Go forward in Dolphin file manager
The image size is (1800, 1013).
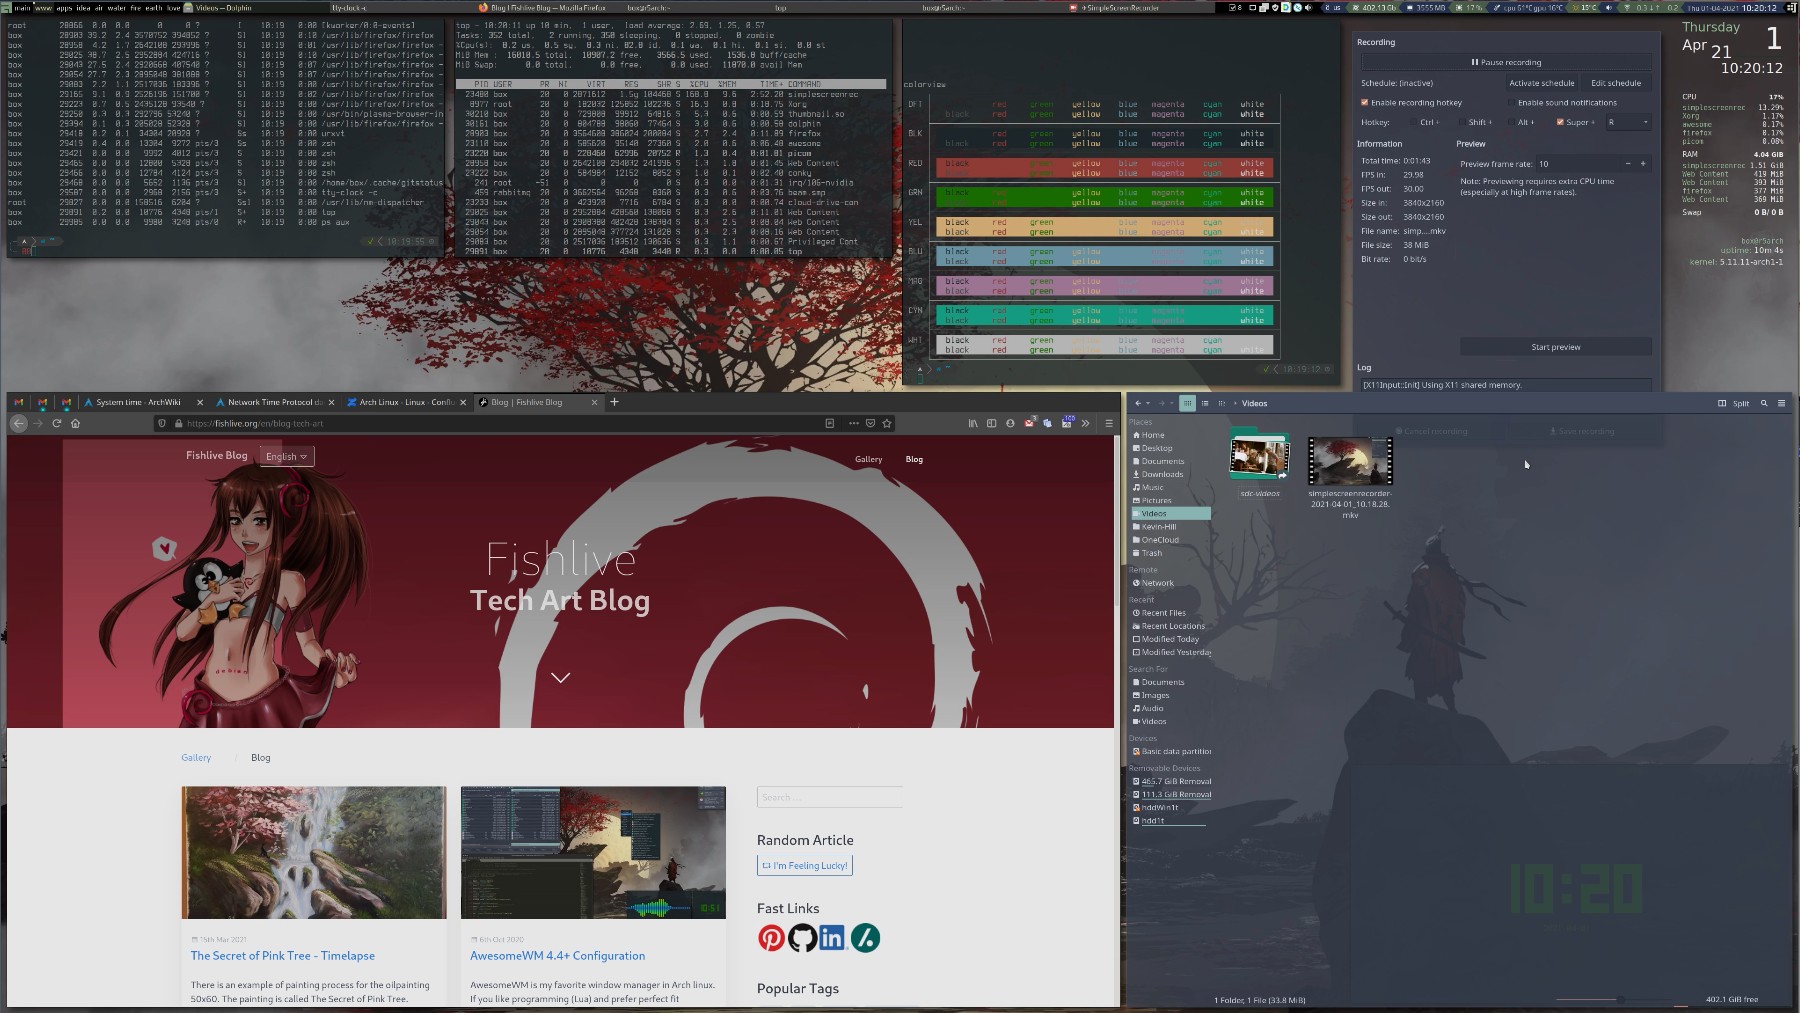tap(1161, 403)
